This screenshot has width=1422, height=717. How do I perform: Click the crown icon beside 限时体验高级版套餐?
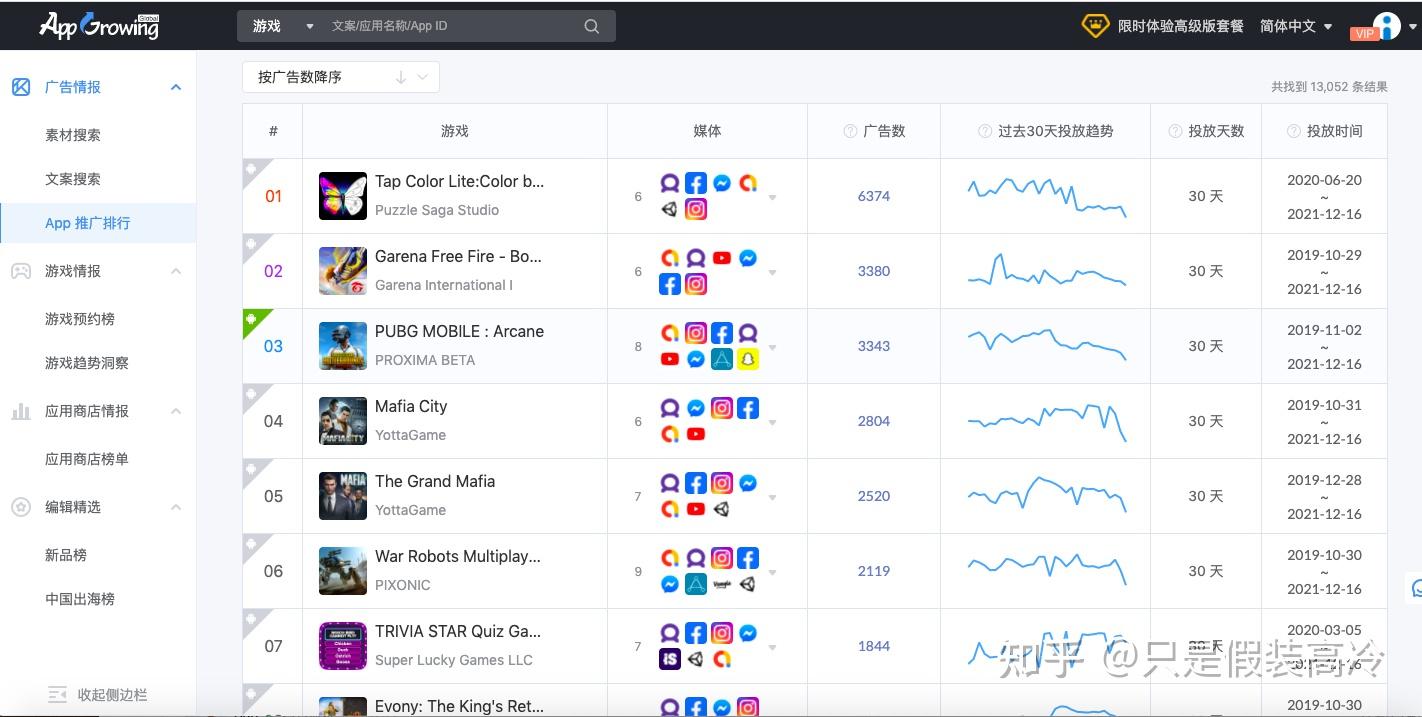point(1096,25)
